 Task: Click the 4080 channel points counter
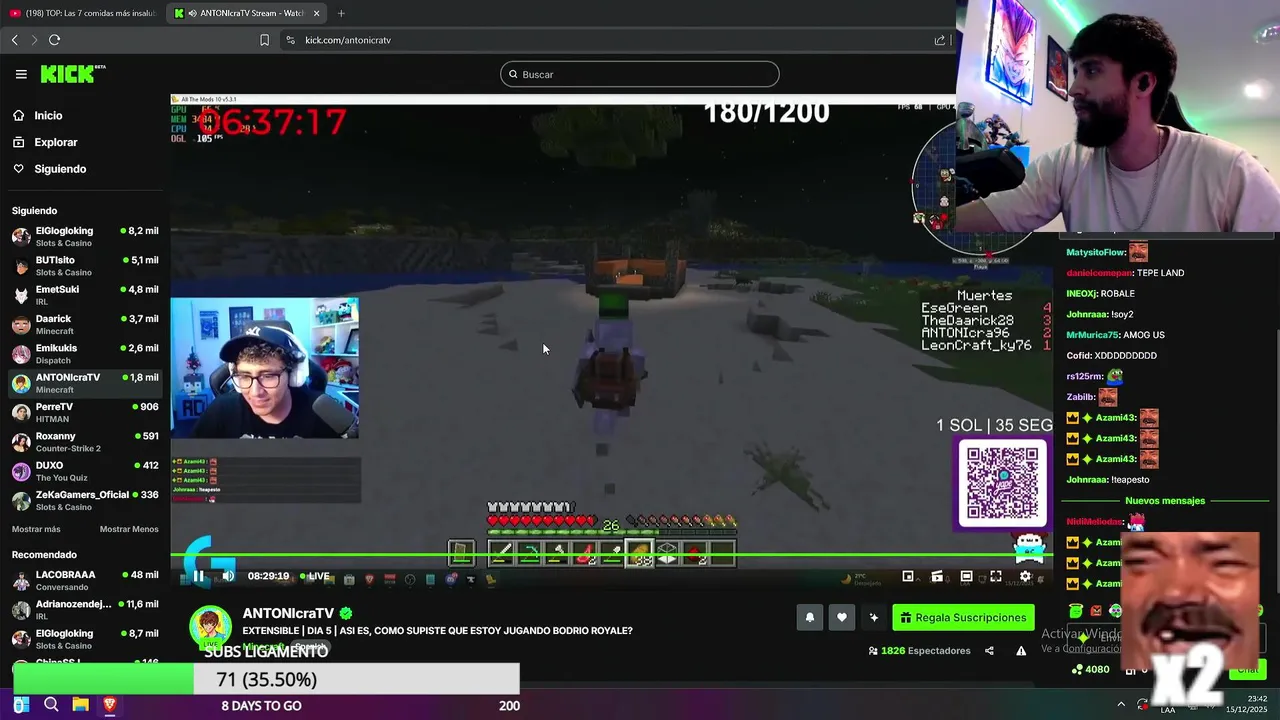[1090, 670]
